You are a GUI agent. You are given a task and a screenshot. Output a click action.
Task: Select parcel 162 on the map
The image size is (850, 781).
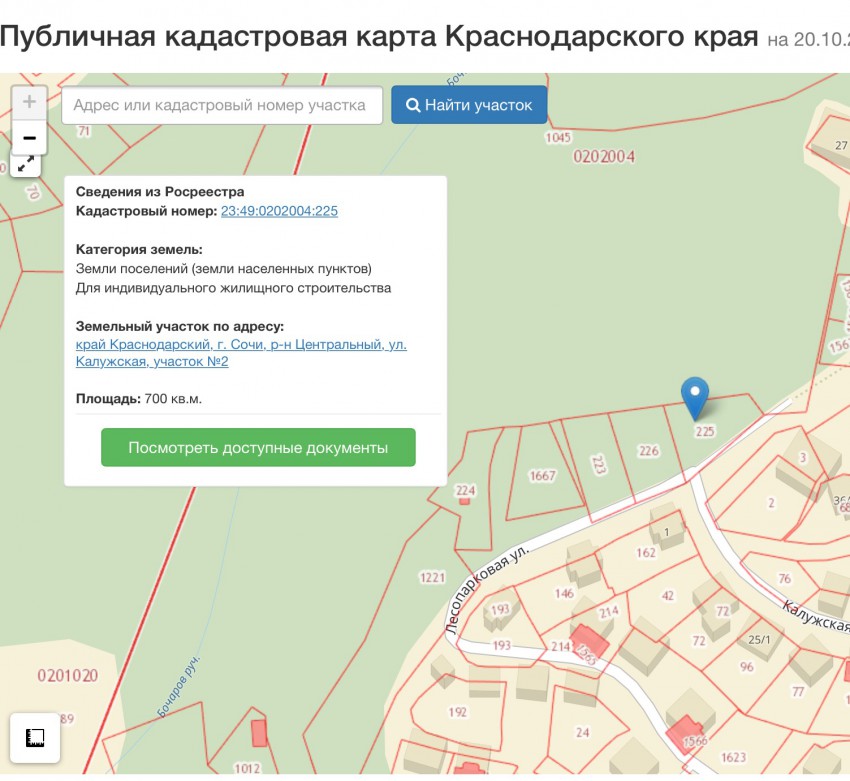coord(645,552)
